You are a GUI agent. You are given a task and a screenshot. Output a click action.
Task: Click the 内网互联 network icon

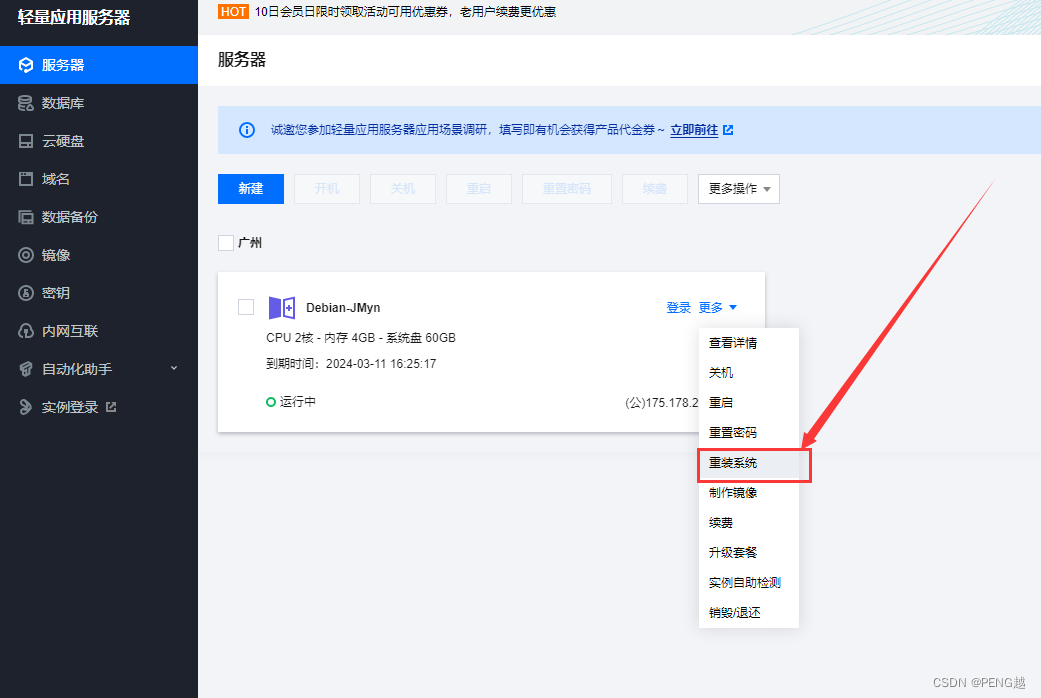[26, 331]
